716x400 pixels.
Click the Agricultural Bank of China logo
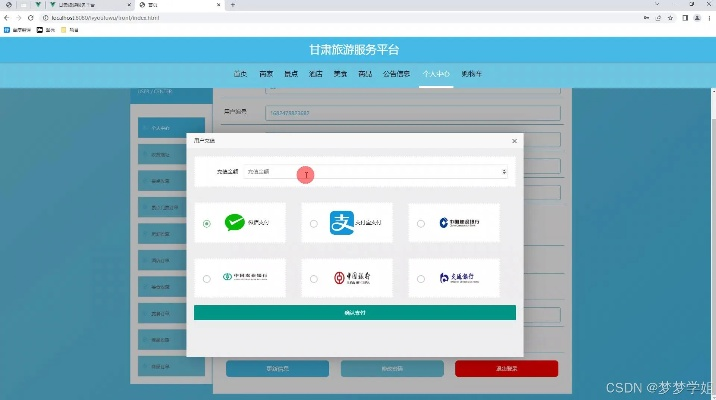pyautogui.click(x=245, y=277)
